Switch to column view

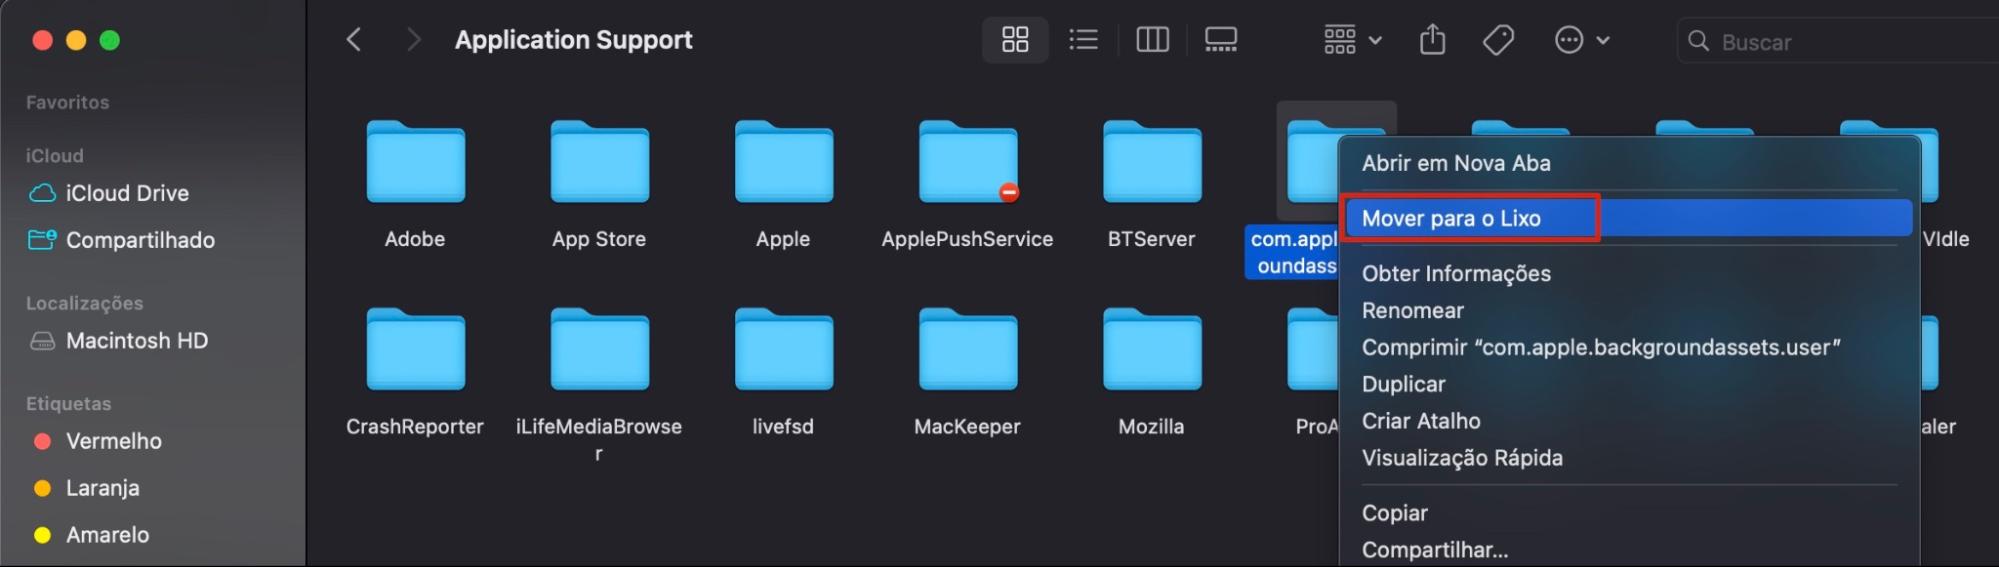1152,40
